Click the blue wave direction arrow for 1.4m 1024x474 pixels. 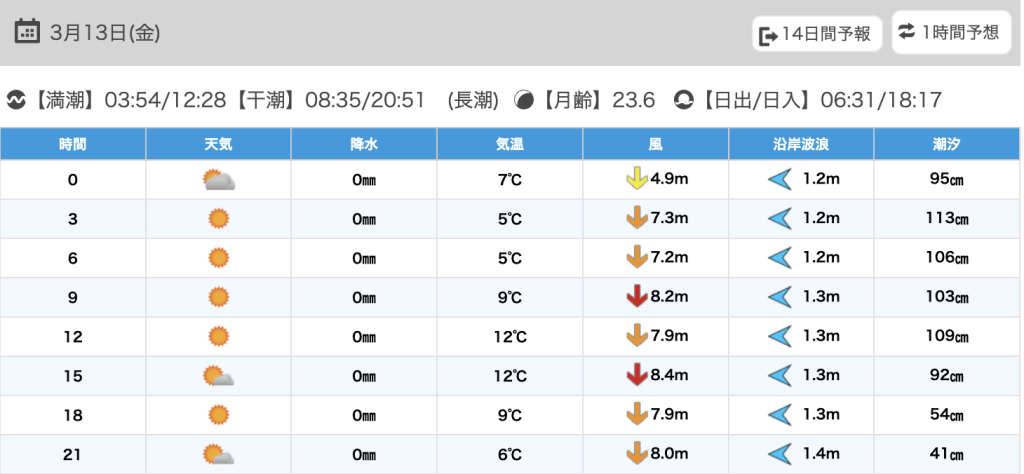[779, 454]
